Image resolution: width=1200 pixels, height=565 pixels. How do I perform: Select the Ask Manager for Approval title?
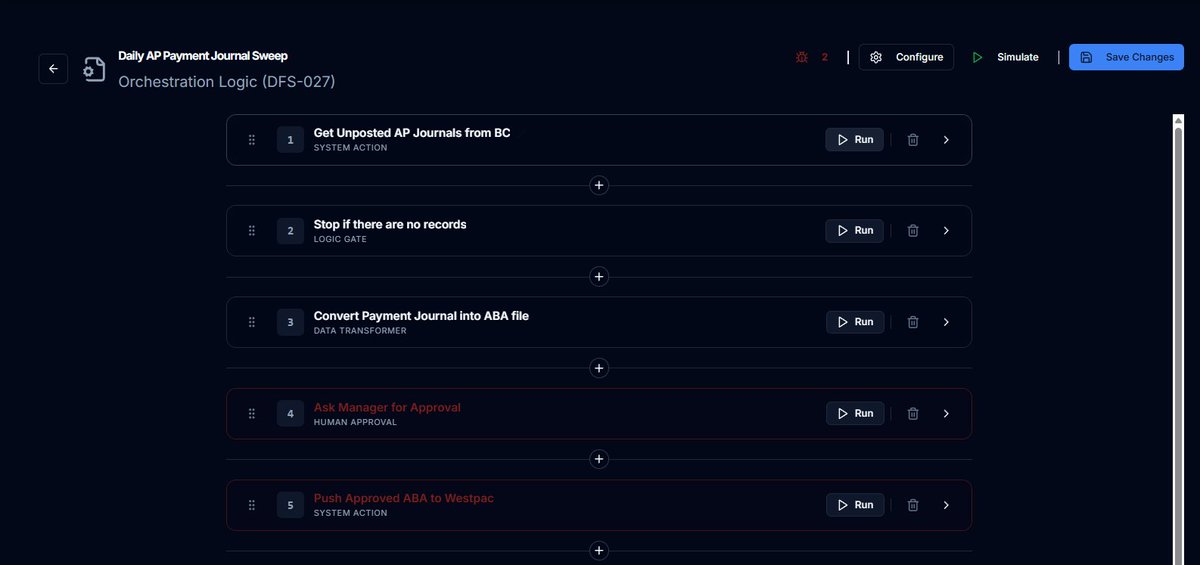(387, 407)
